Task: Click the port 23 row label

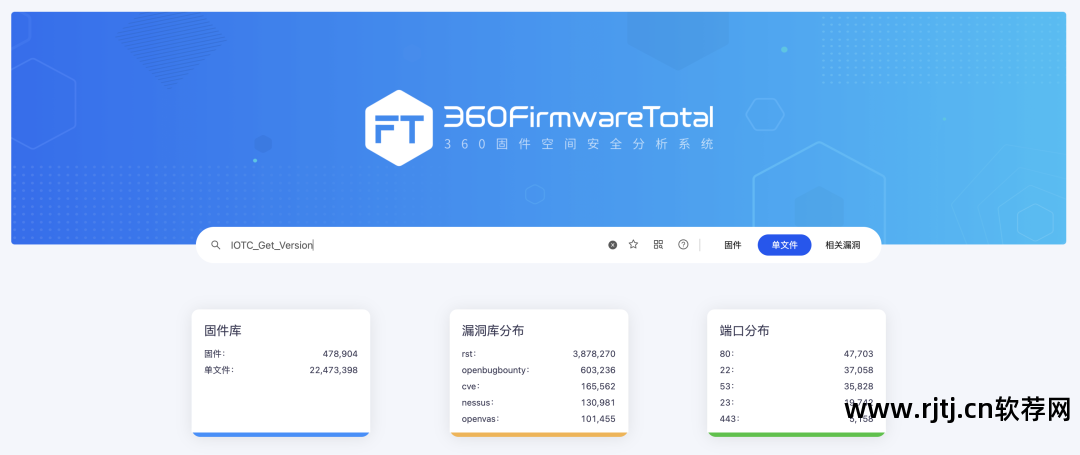Action: 727,403
